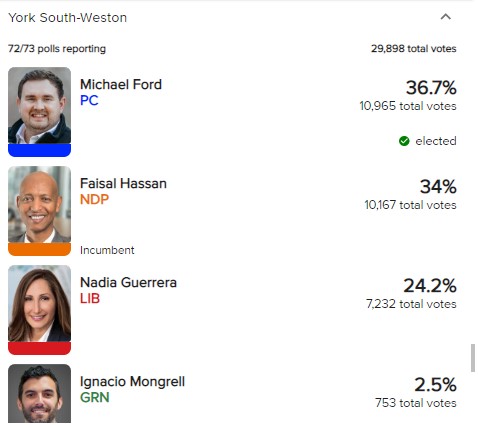The width and height of the screenshot is (478, 425).
Task: Click the York South-Weston riding title
Action: (67, 18)
